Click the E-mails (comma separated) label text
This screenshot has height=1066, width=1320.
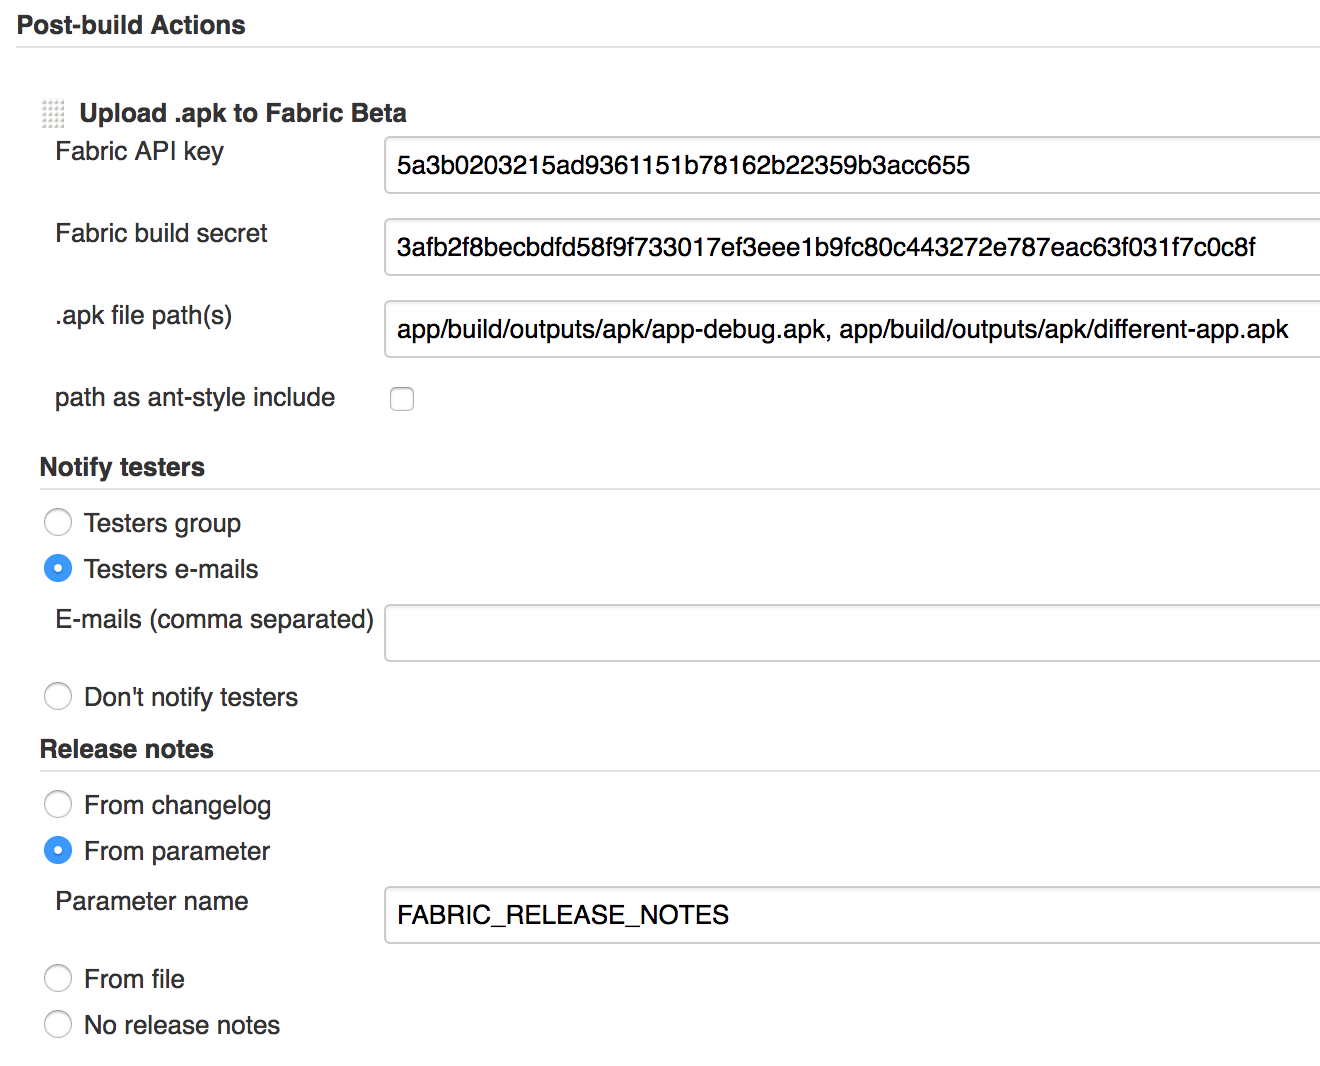[x=214, y=619]
